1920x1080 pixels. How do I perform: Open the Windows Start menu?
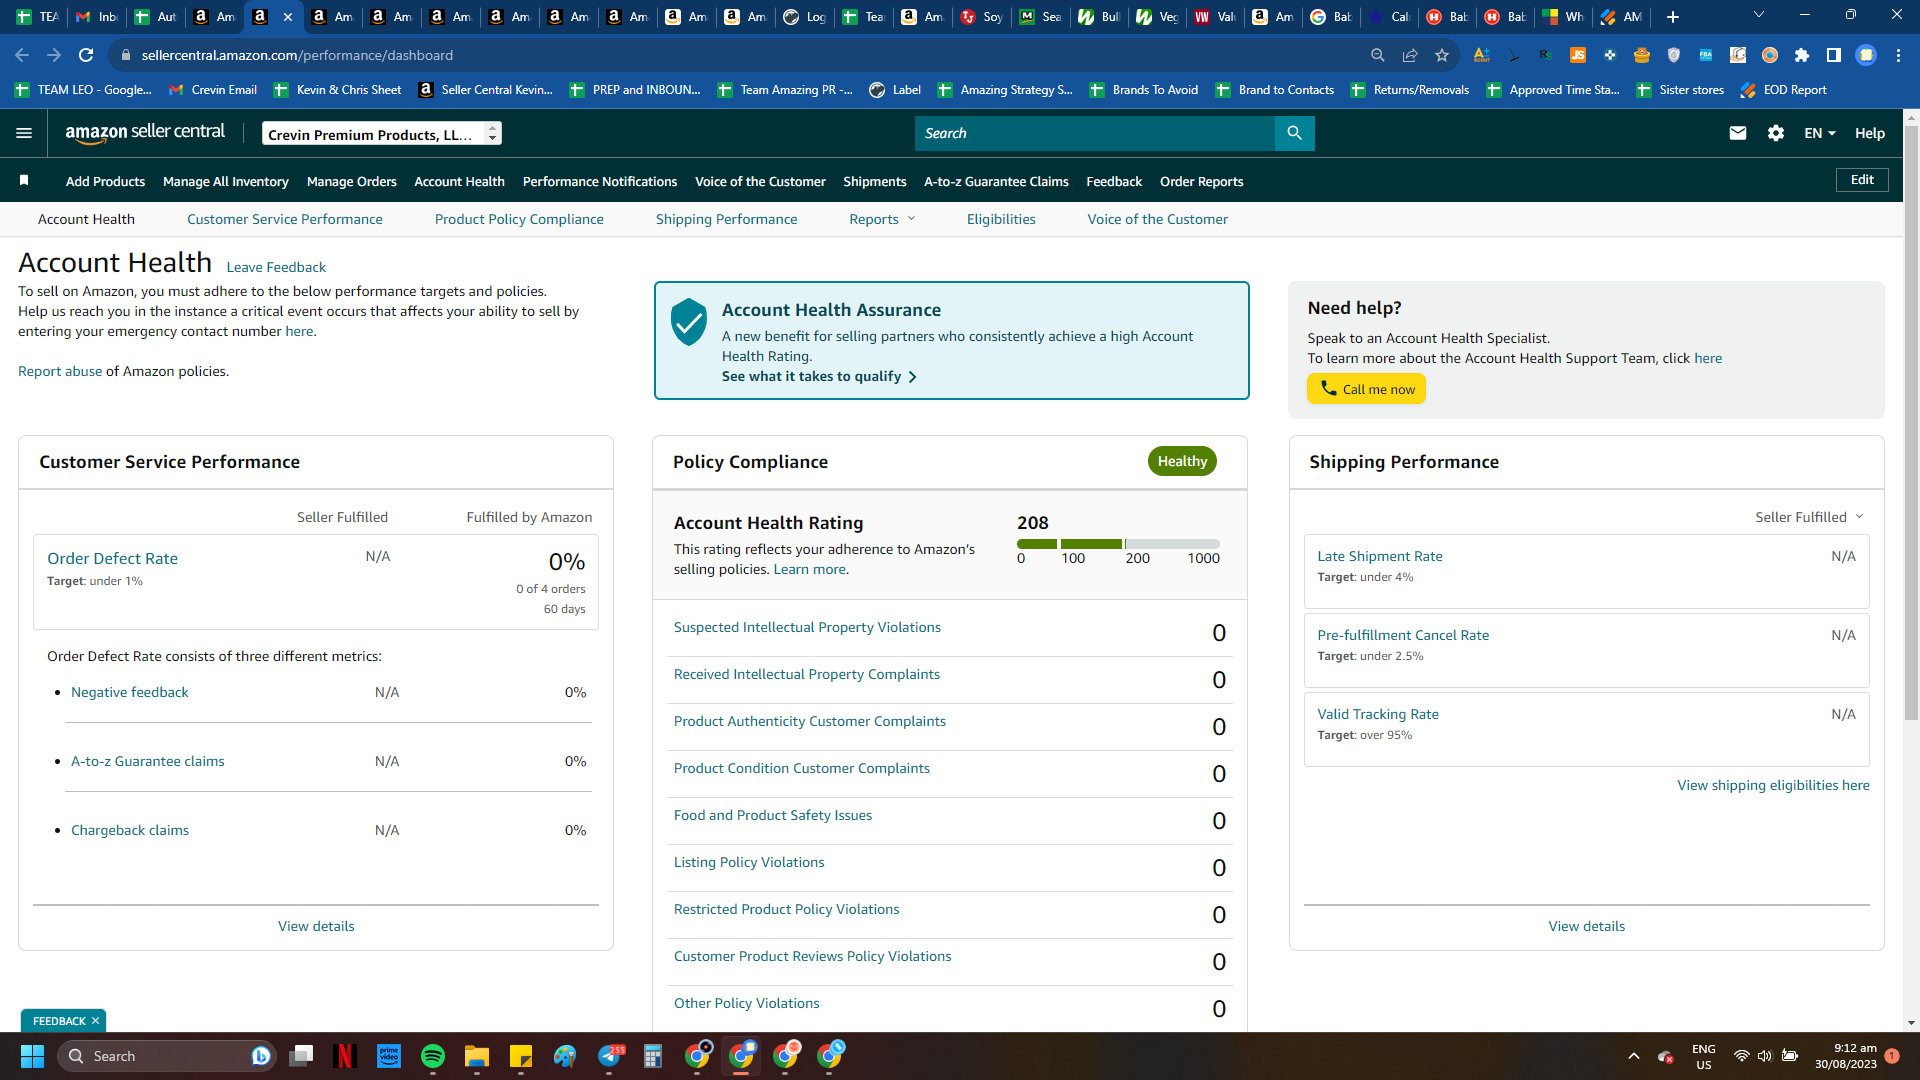(32, 1056)
